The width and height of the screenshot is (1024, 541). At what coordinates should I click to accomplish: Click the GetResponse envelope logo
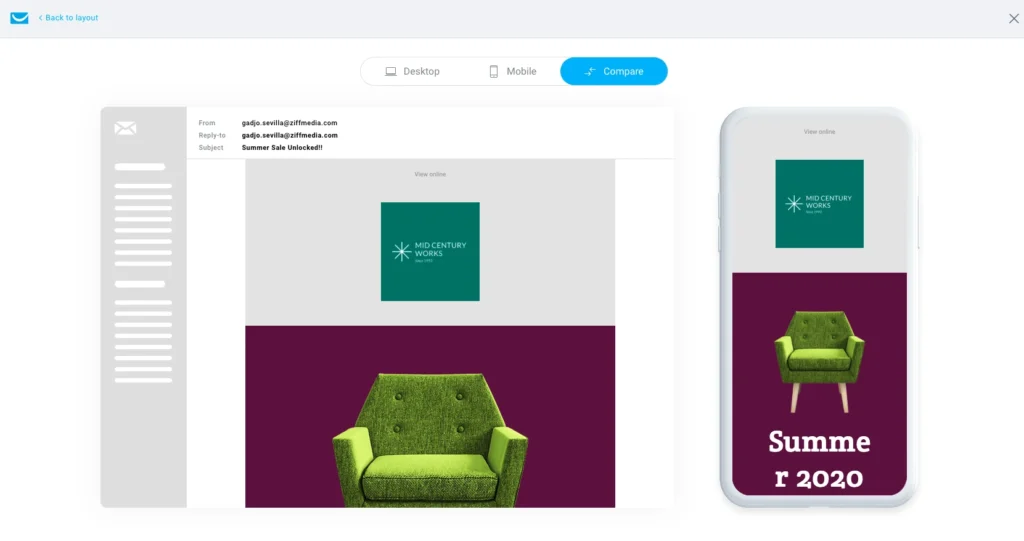(20, 18)
